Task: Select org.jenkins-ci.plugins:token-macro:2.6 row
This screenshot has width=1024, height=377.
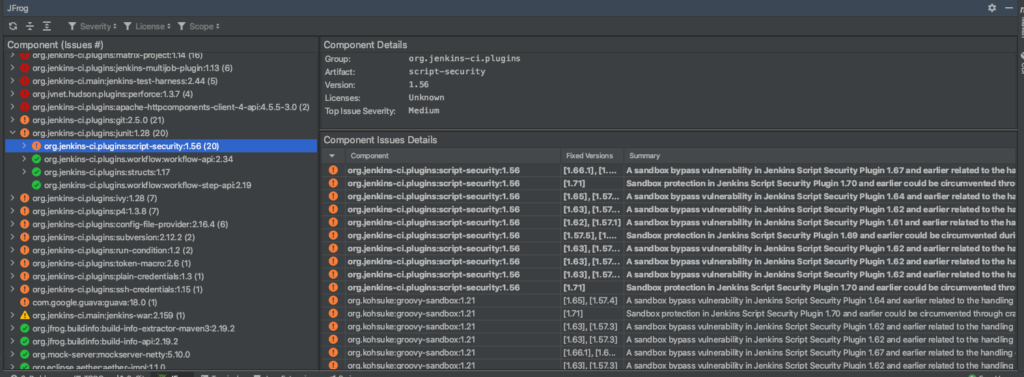Action: [x=112, y=263]
